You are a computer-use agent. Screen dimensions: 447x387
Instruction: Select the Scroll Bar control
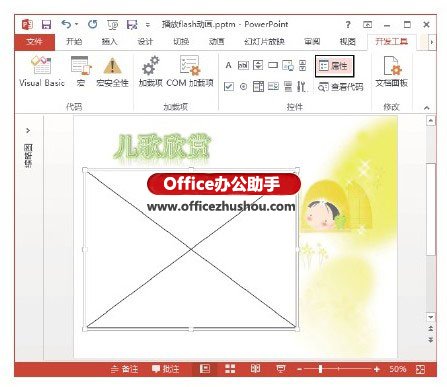pos(302,65)
